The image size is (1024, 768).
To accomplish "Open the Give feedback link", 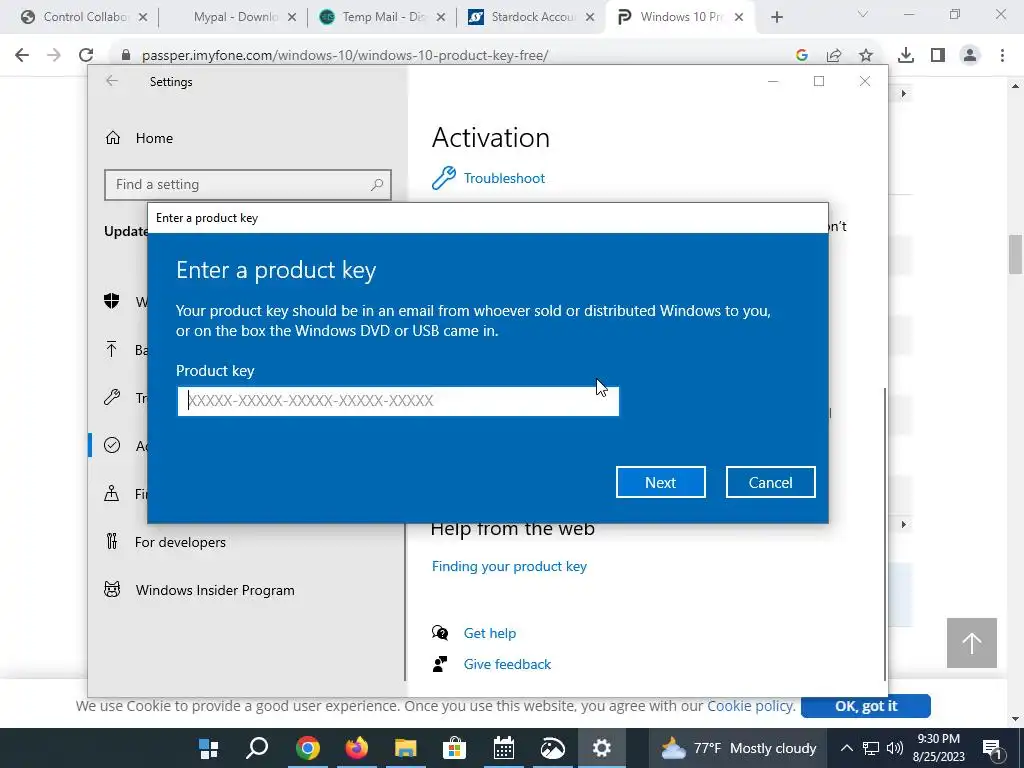I will coord(507,664).
